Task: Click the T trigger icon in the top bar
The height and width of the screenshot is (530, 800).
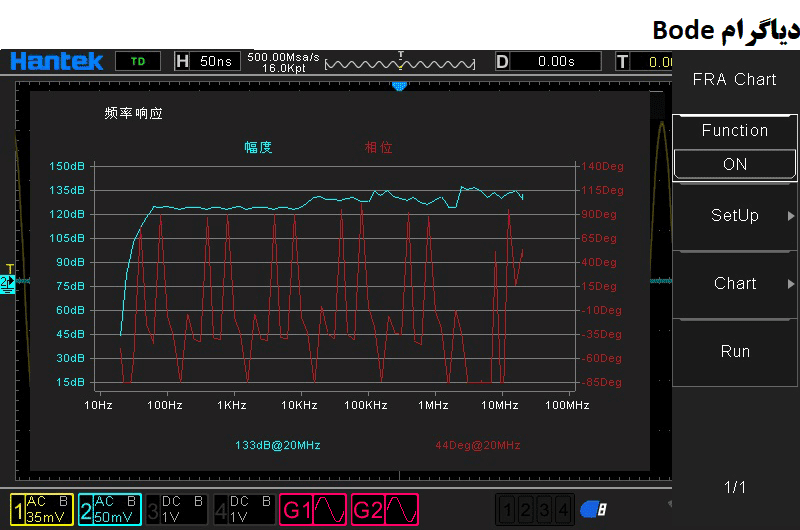Action: (622, 62)
